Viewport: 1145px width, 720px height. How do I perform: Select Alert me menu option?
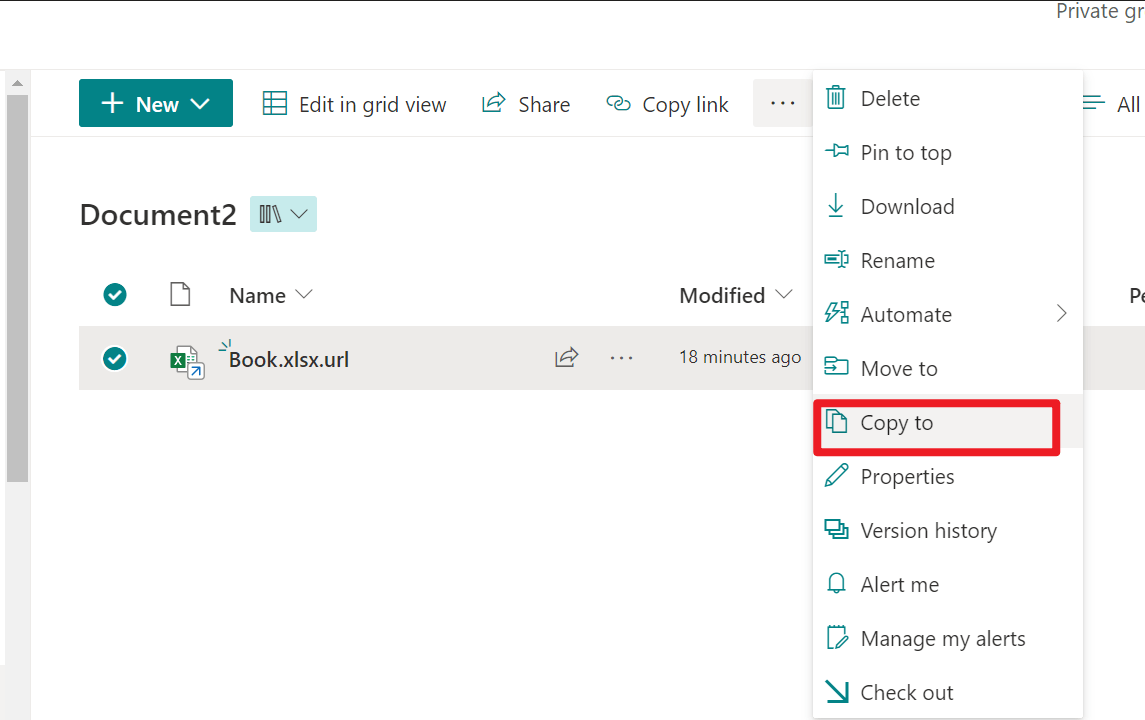pyautogui.click(x=948, y=585)
